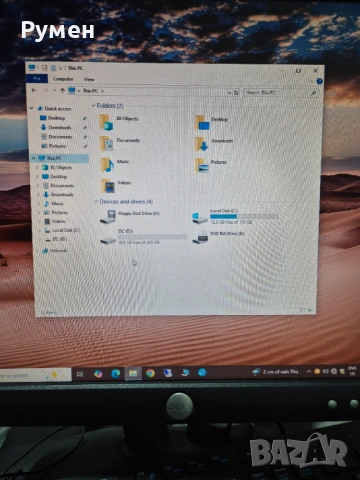This screenshot has height=480, width=360.
Task: Open the Music folder in main pane
Action: coord(107,165)
